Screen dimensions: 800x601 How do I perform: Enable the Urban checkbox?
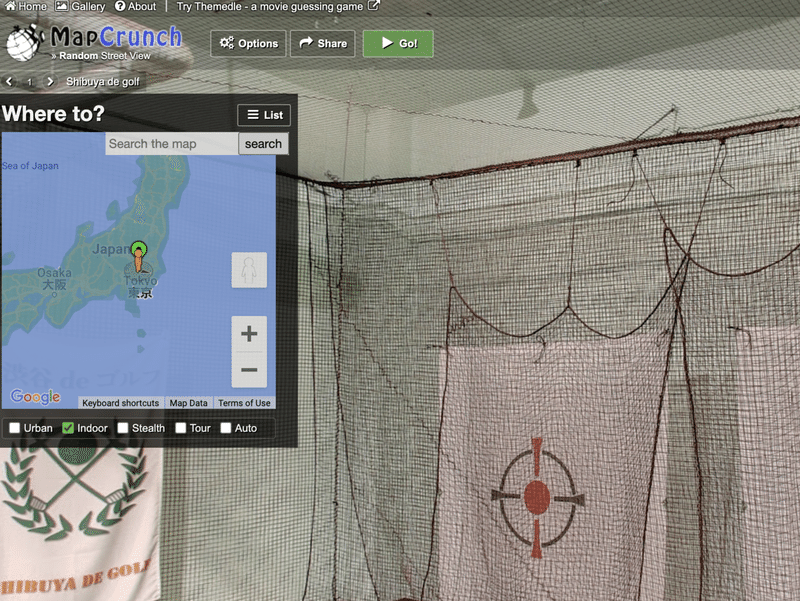(14, 428)
